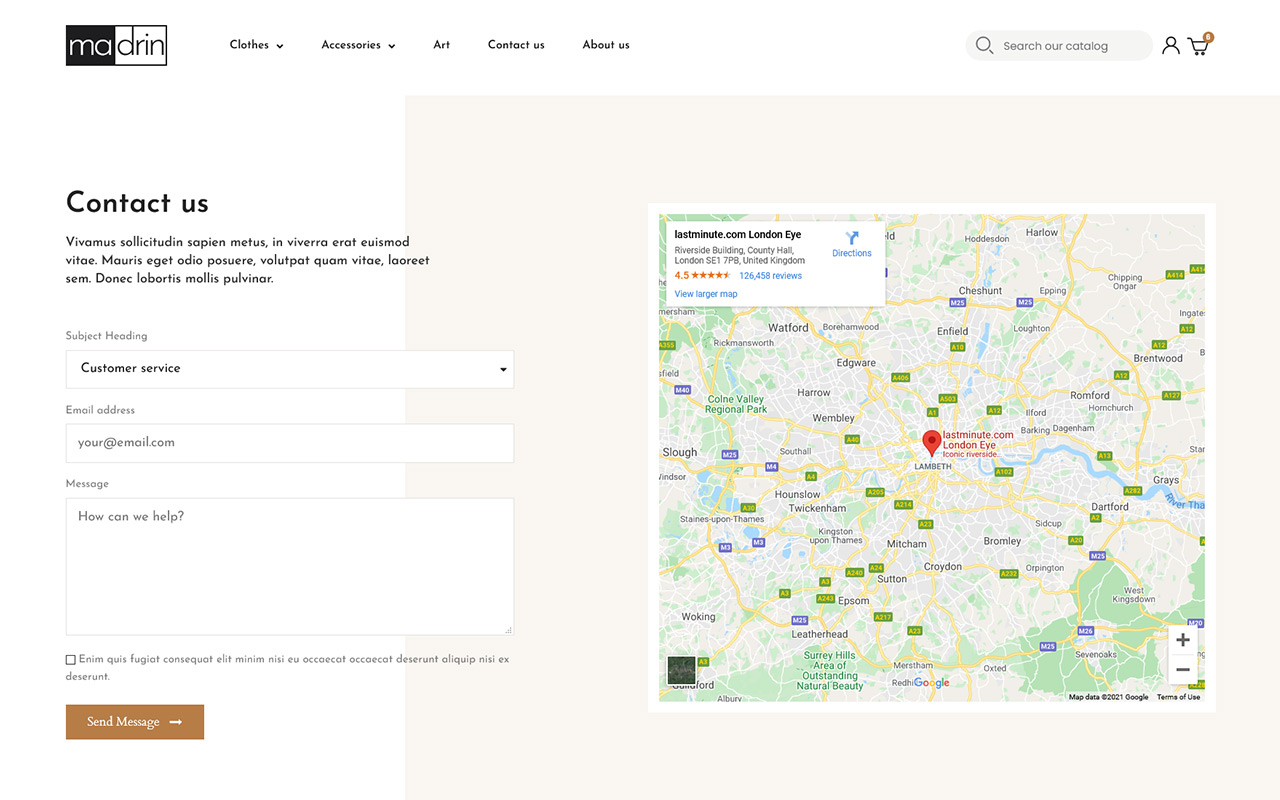Viewport: 1280px width, 800px height.
Task: Expand the Accessories menu
Action: pos(358,45)
